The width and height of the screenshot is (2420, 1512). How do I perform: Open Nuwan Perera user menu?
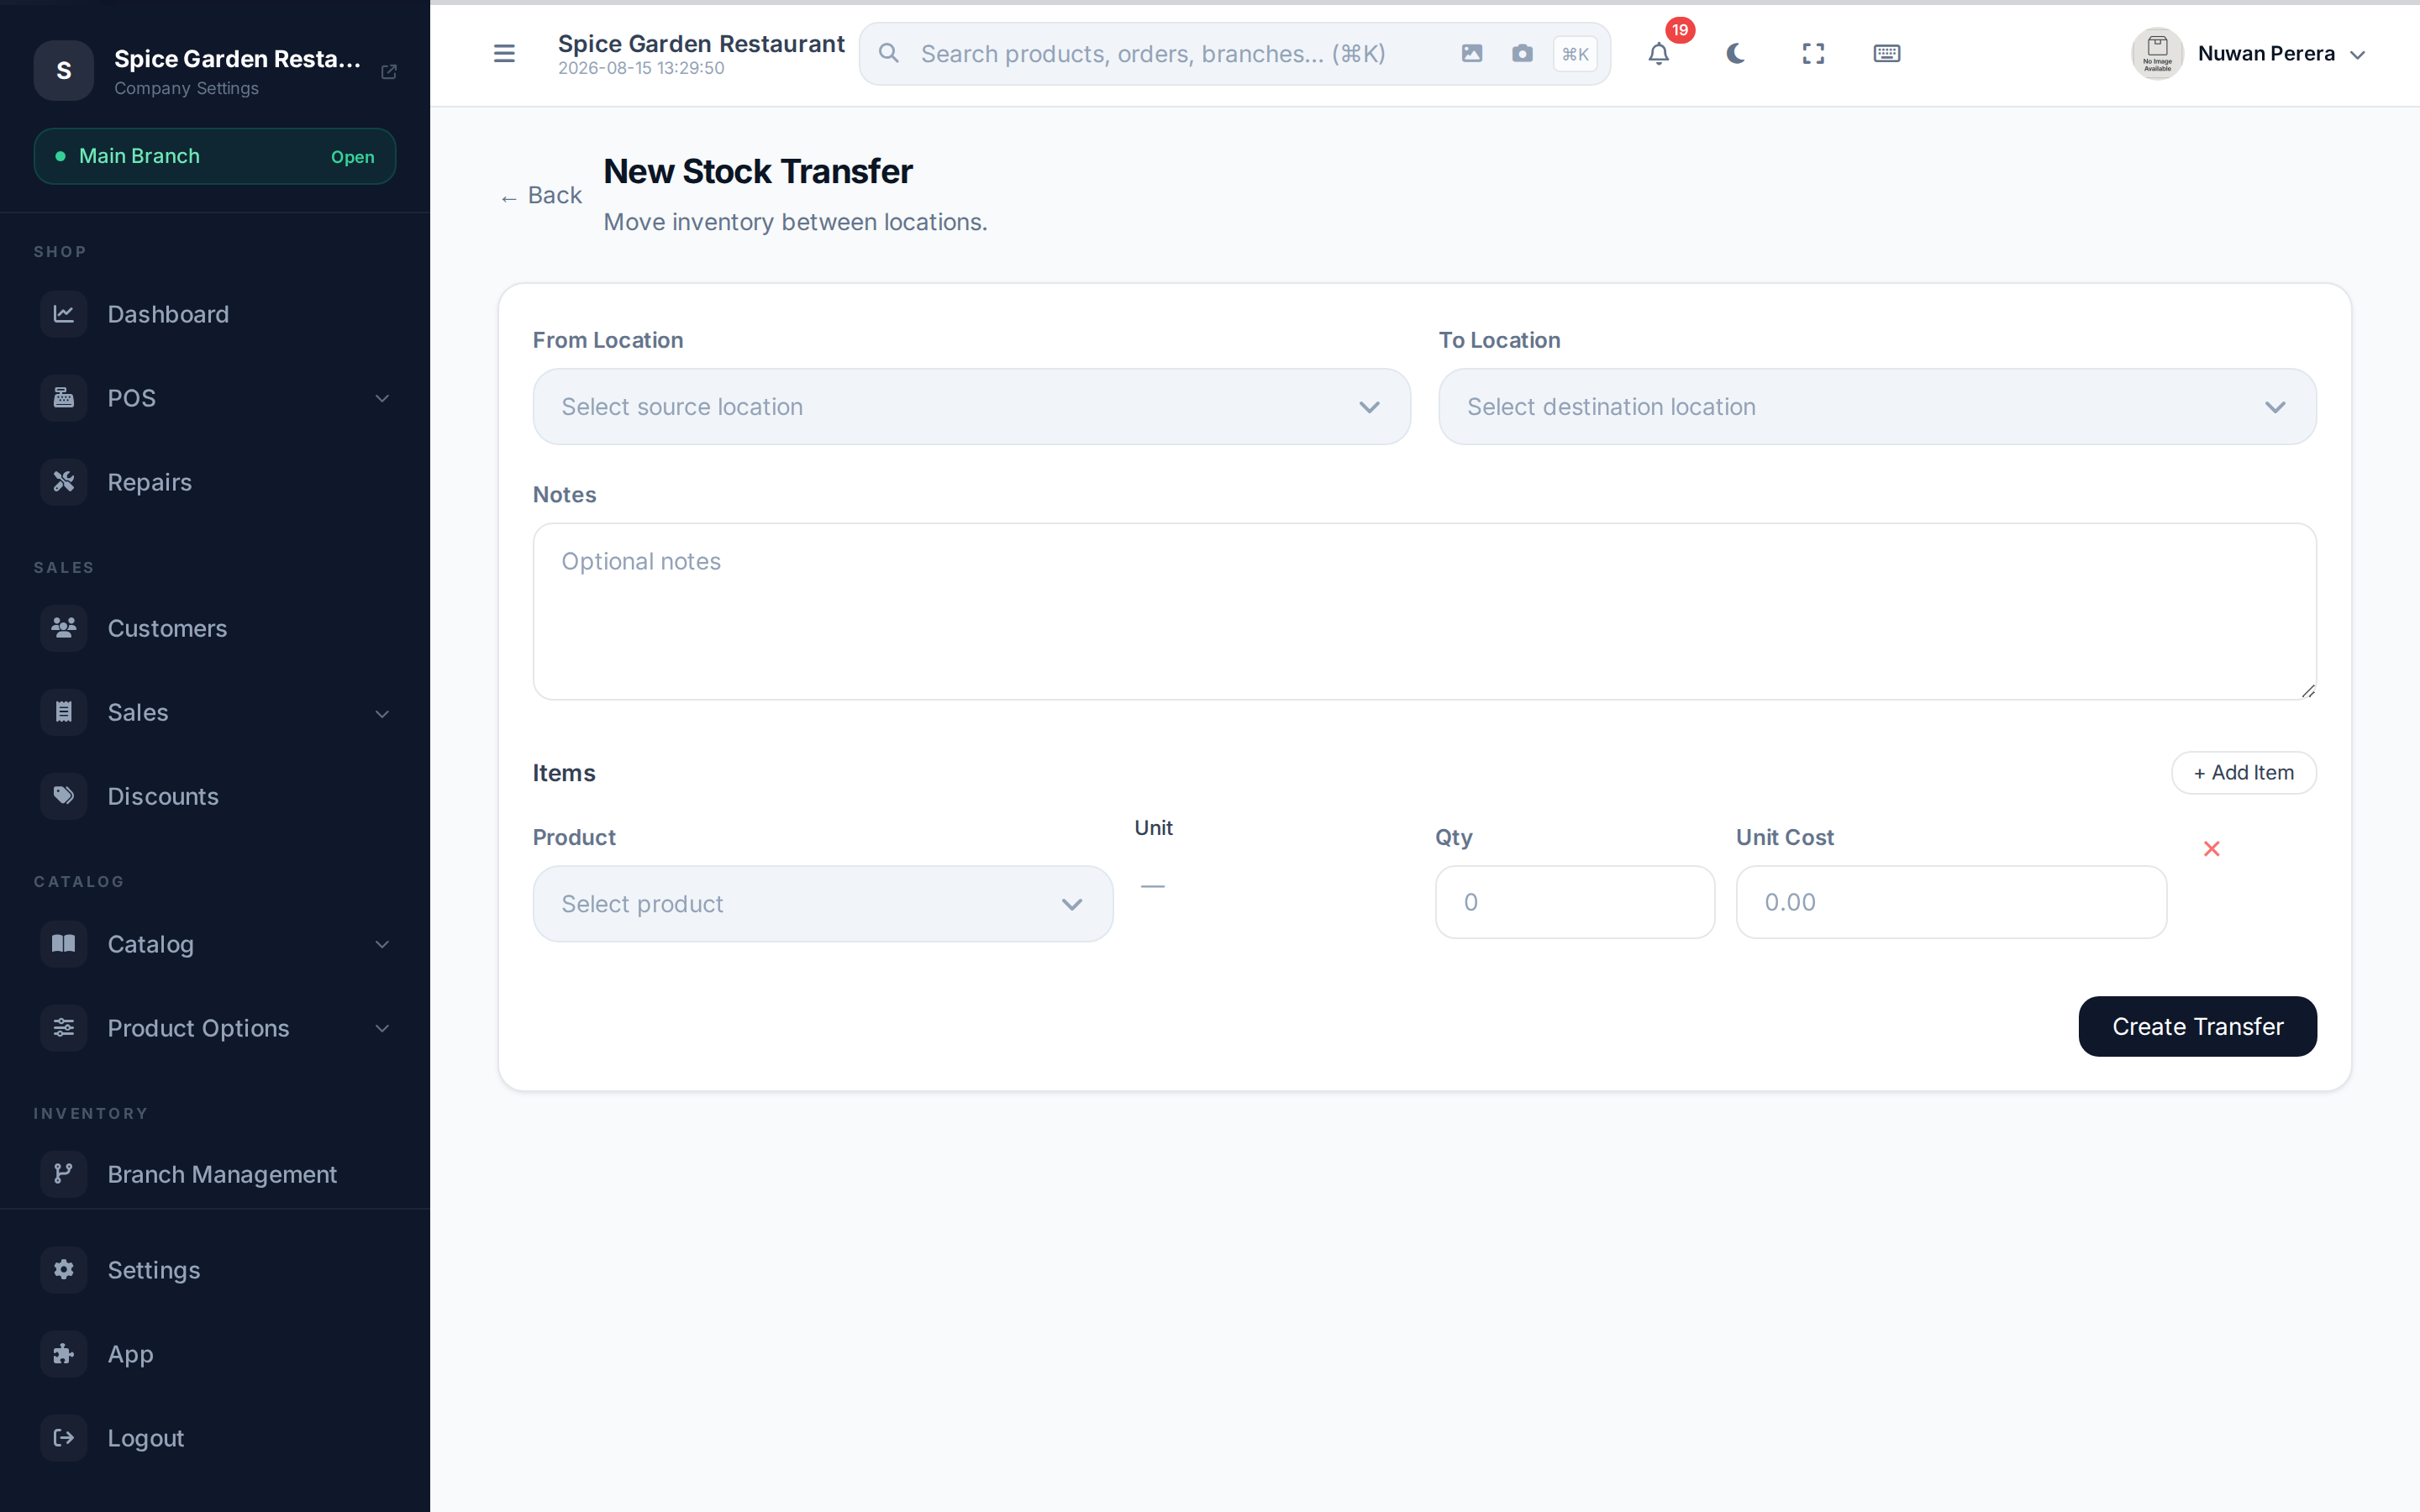tap(2249, 54)
